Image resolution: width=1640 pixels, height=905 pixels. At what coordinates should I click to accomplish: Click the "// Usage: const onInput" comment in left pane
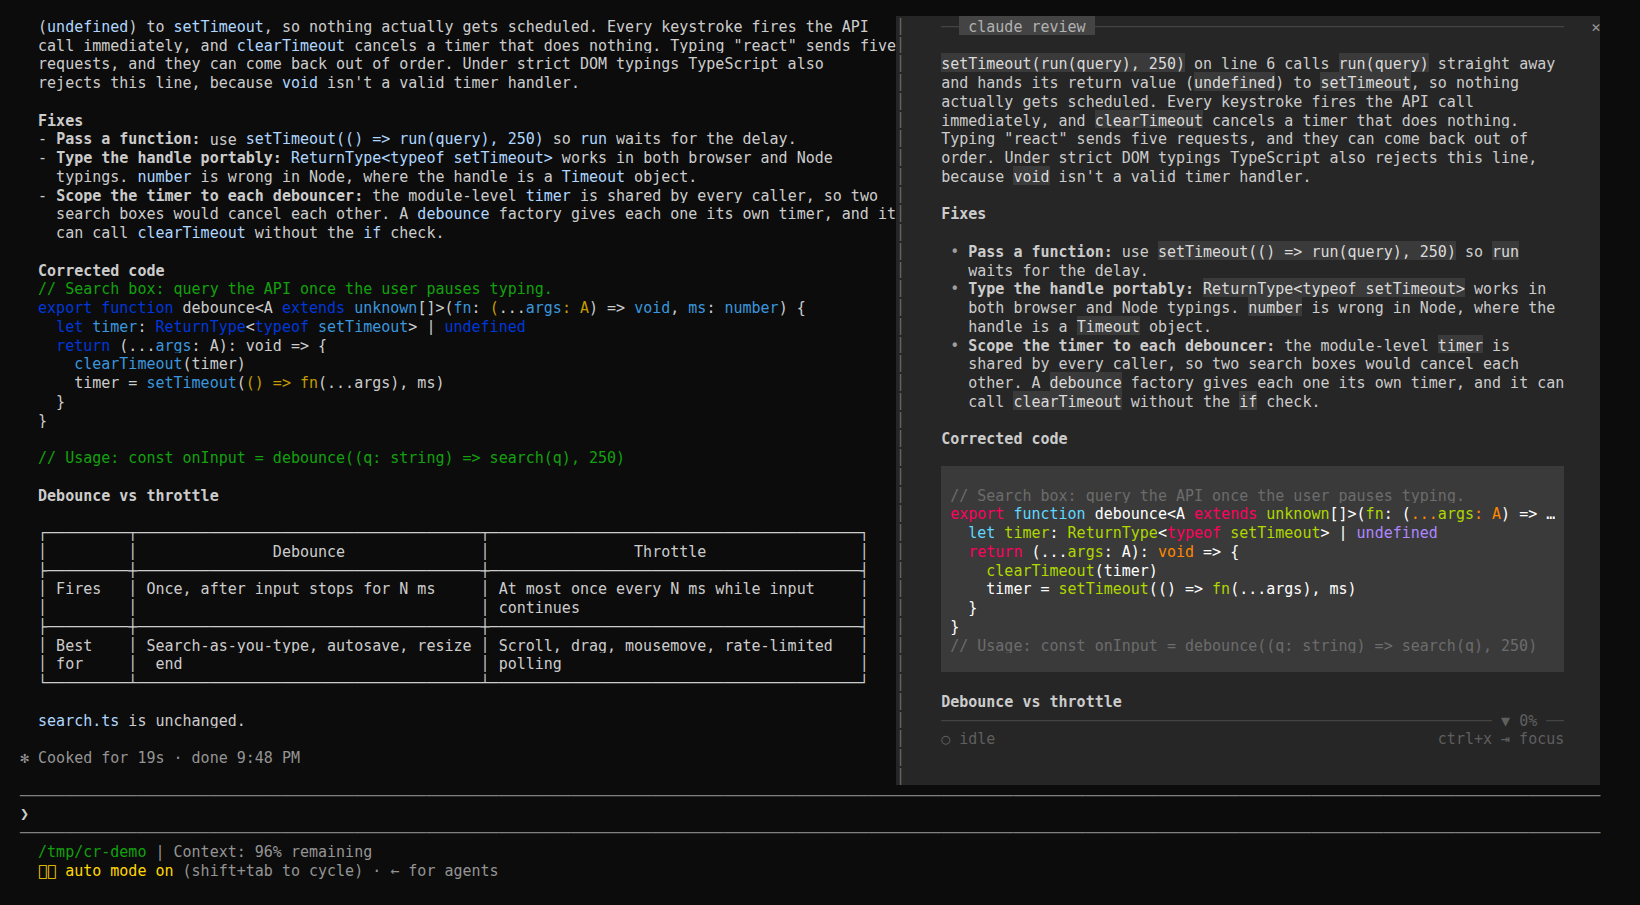coord(330,458)
